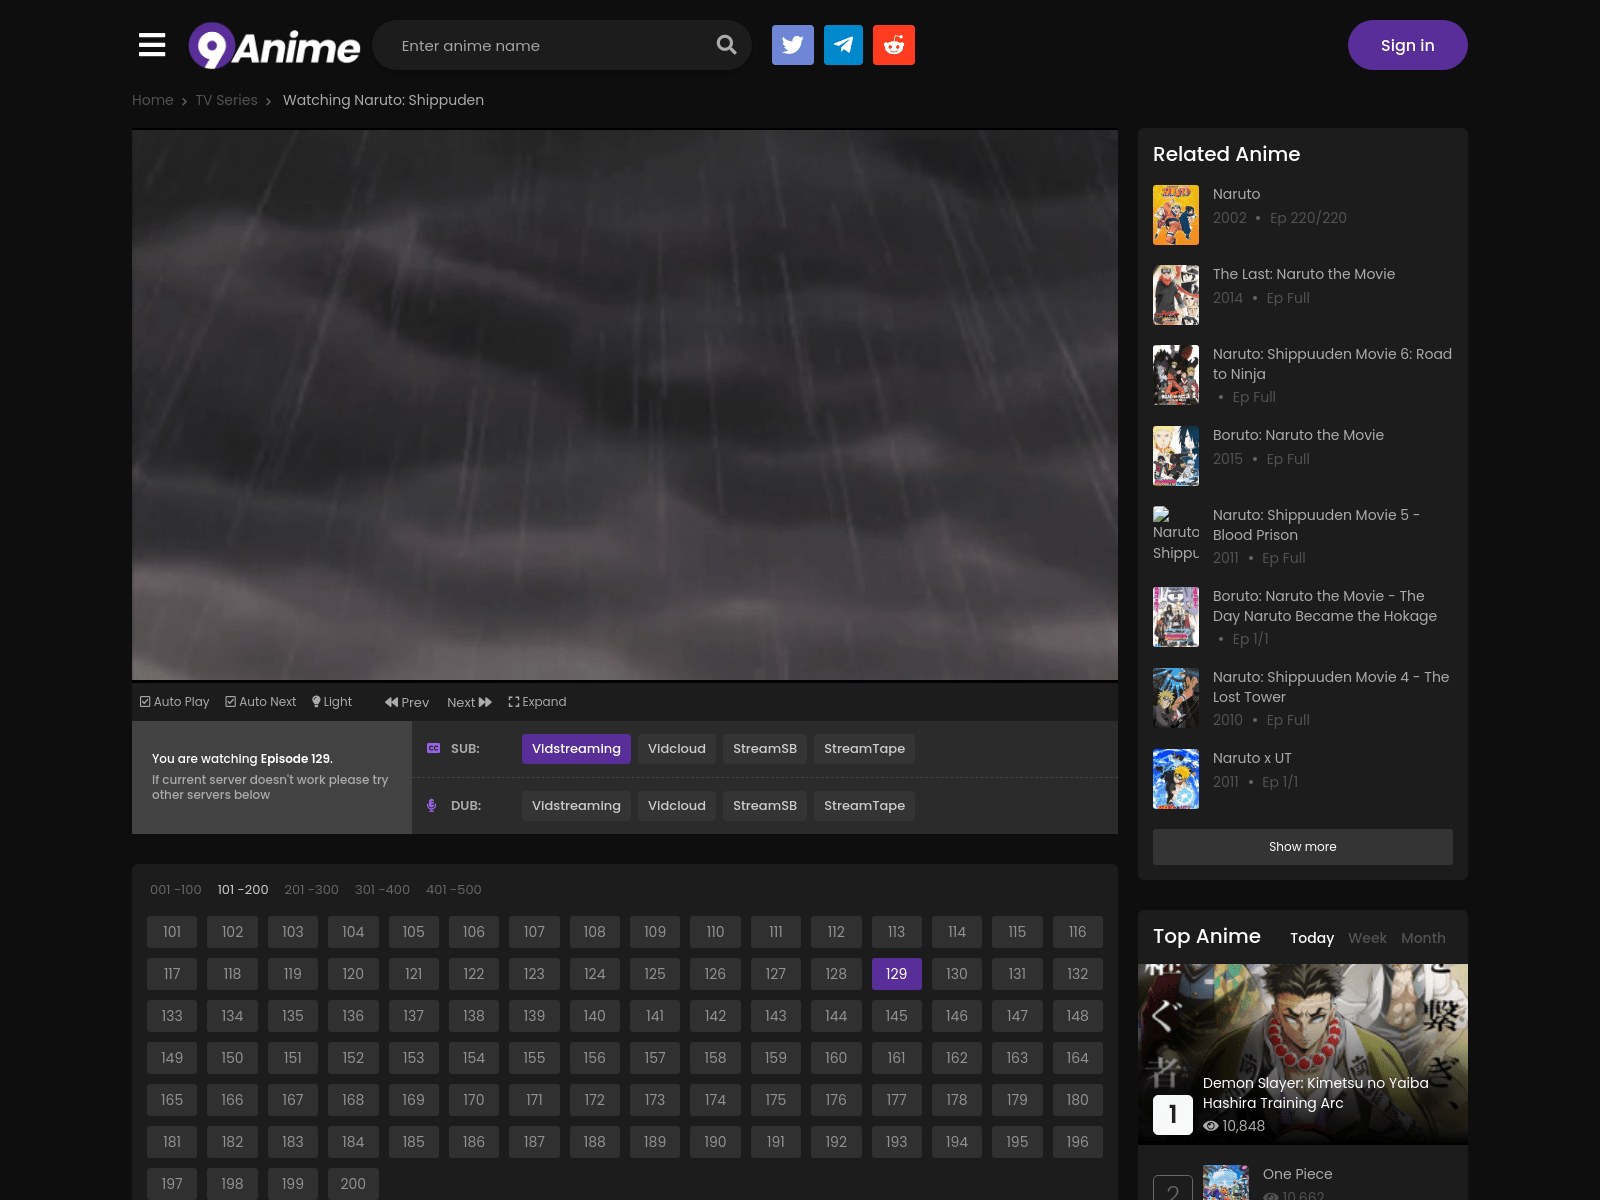The width and height of the screenshot is (1600, 1200).
Task: Click the Prev episode control
Action: pos(407,702)
